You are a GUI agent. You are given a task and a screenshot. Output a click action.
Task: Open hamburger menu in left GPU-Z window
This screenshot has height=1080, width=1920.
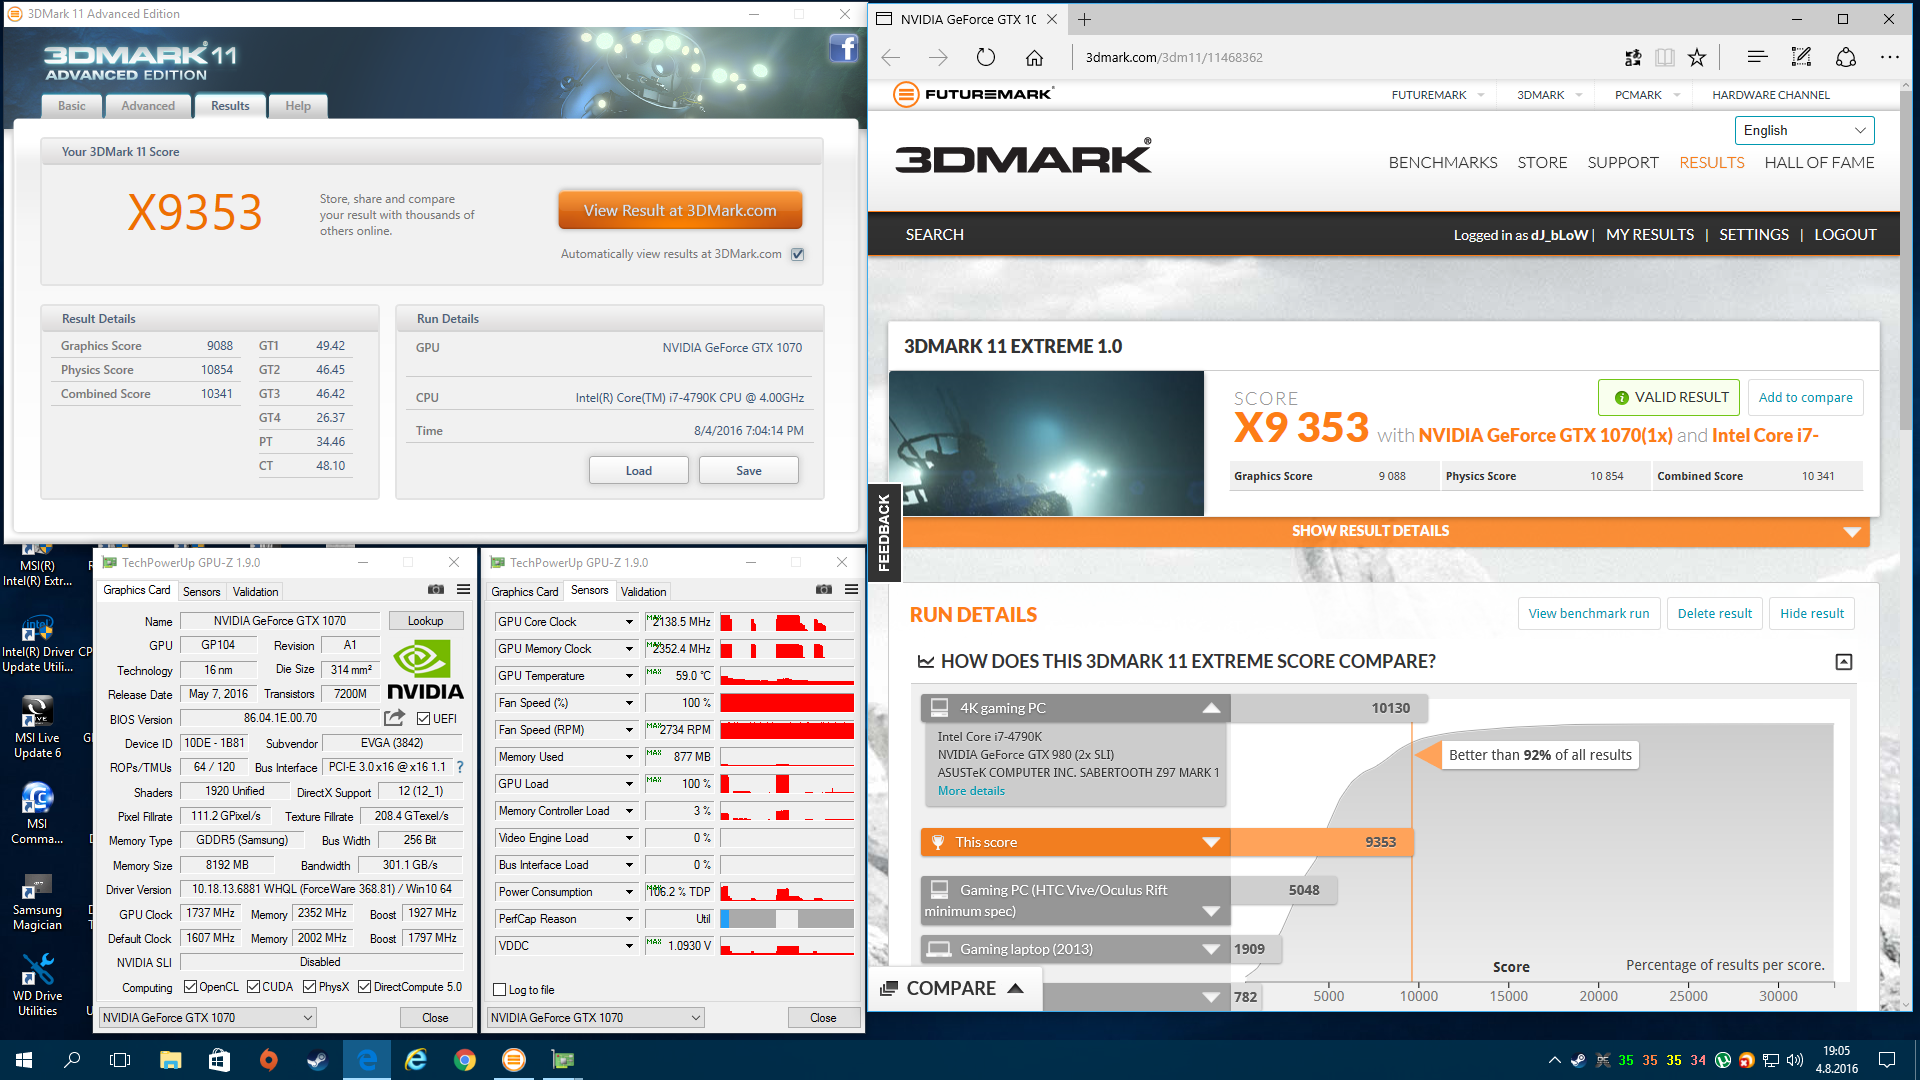click(463, 590)
